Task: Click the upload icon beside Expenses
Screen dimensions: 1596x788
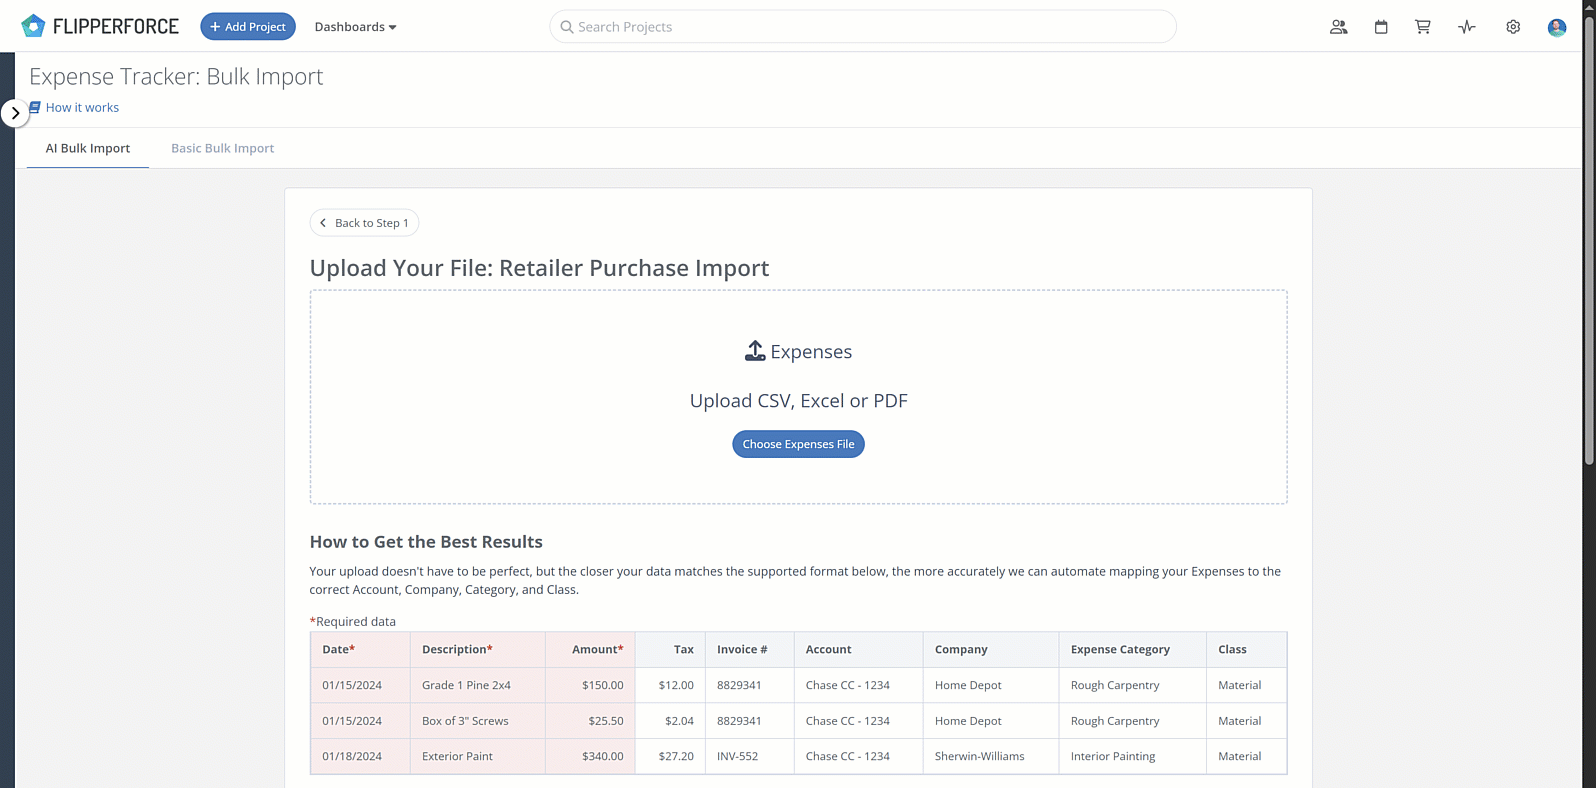Action: pyautogui.click(x=755, y=351)
